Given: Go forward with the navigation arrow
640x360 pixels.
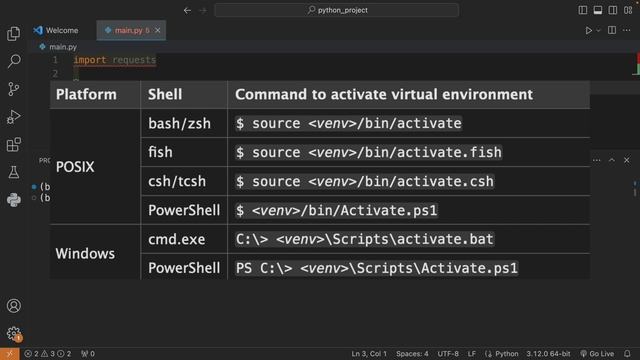Looking at the screenshot, I should pos(203,10).
